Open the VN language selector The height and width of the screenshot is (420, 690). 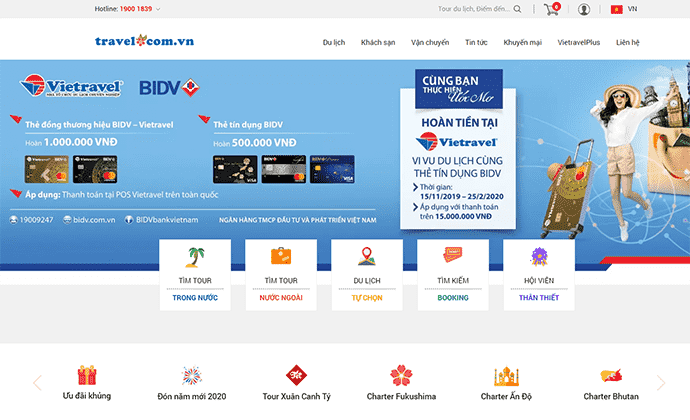632,9
